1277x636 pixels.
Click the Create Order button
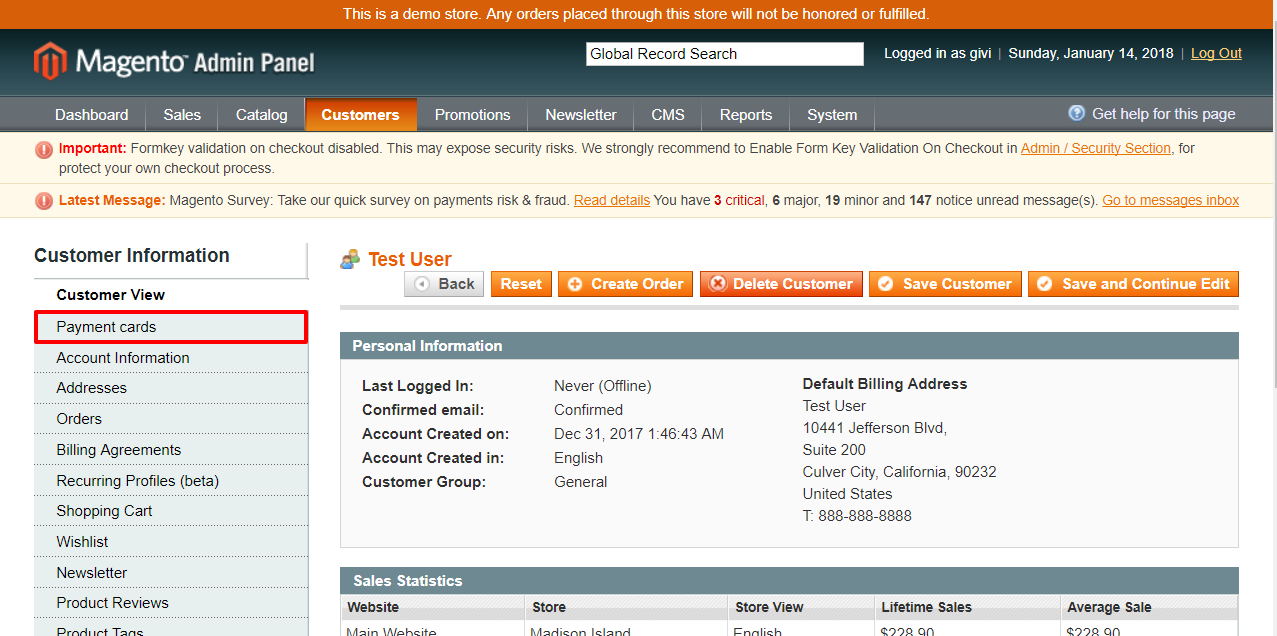(x=626, y=284)
